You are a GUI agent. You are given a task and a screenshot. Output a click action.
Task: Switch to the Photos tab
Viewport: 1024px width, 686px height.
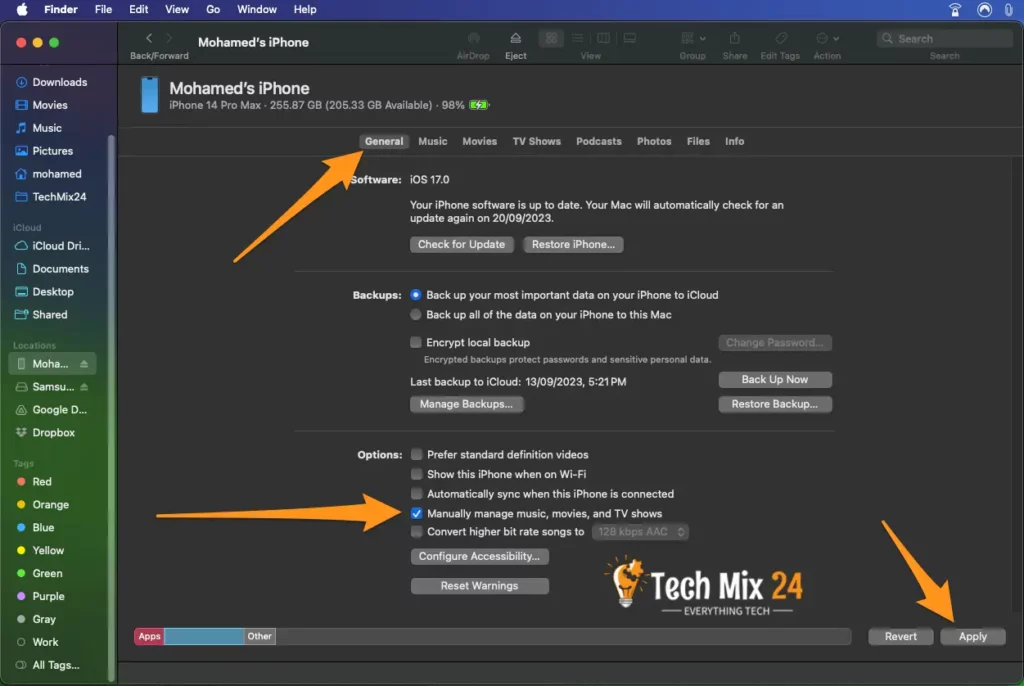(654, 141)
